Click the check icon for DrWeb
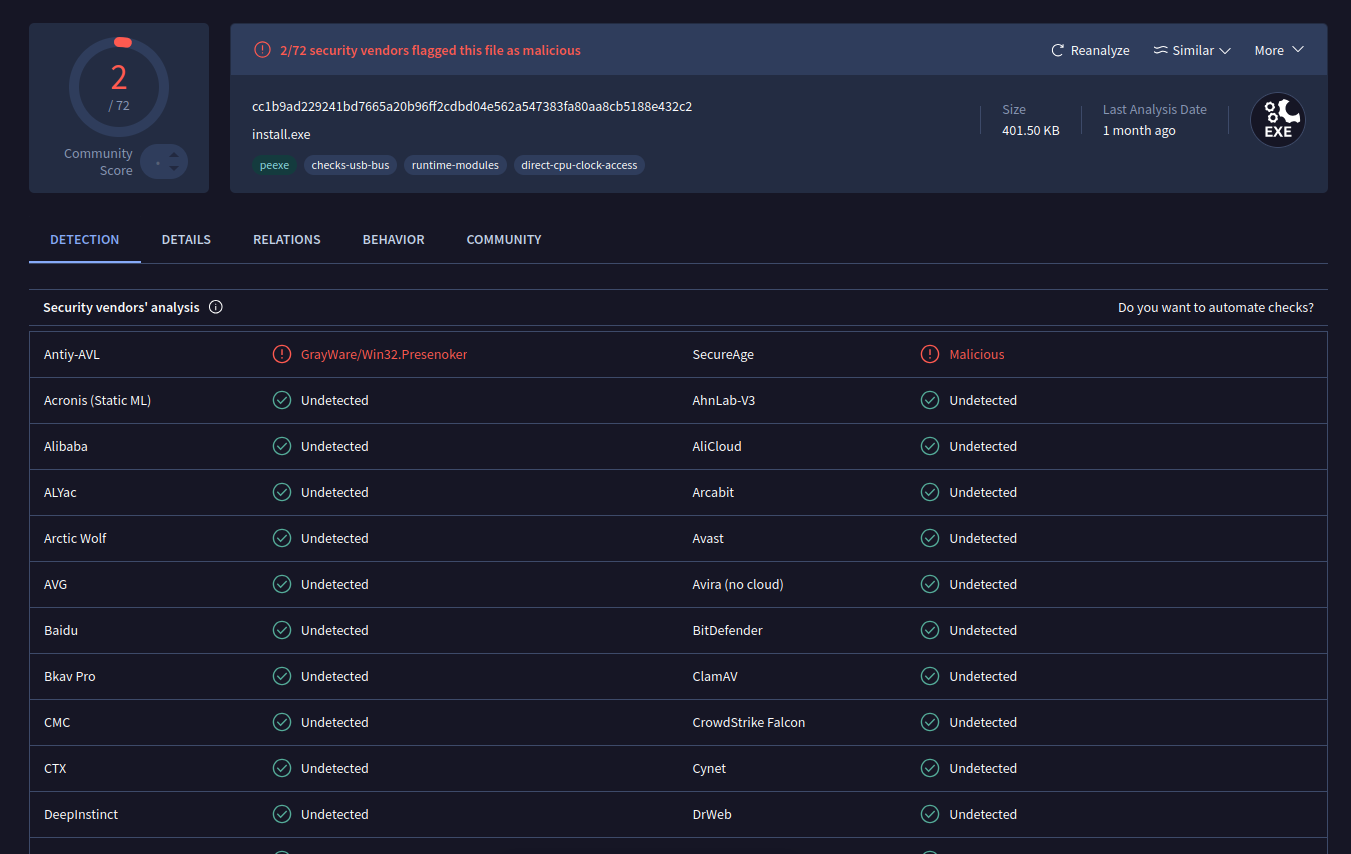The image size is (1351, 854). pyautogui.click(x=930, y=814)
